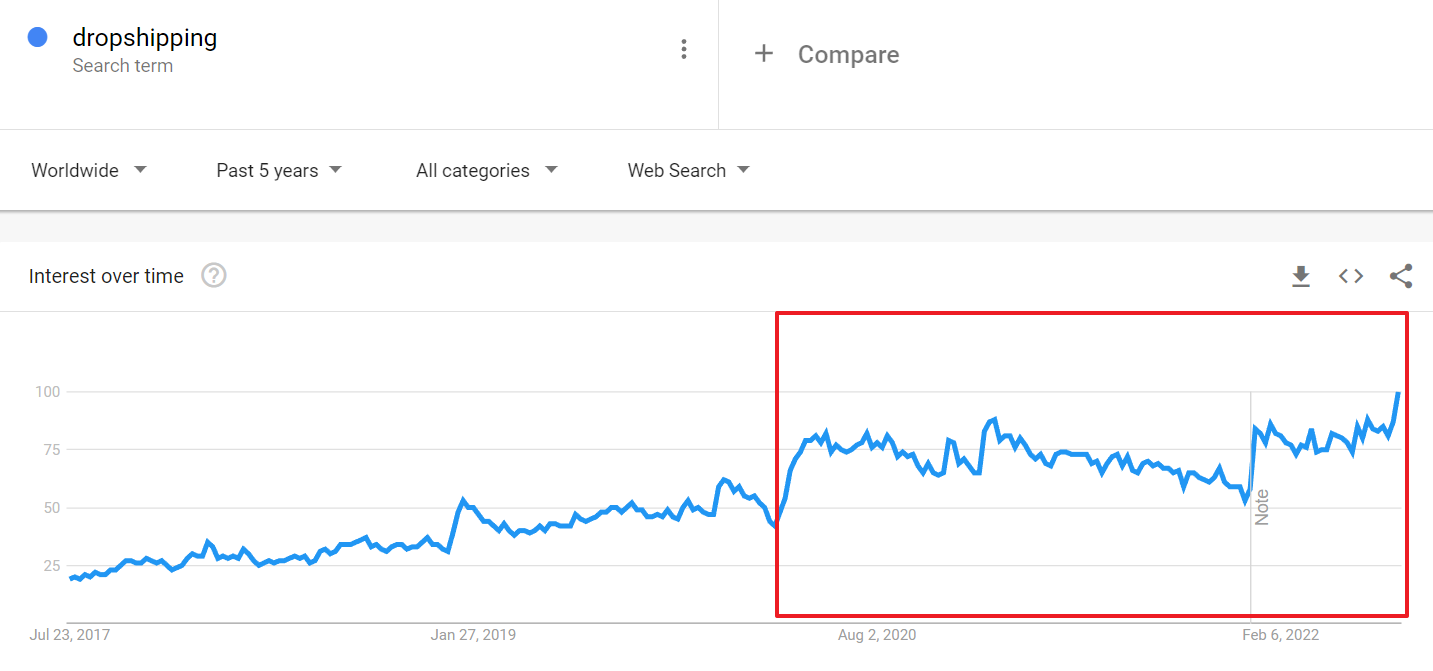Expand the All categories dropdown
The height and width of the screenshot is (671, 1433).
click(486, 170)
